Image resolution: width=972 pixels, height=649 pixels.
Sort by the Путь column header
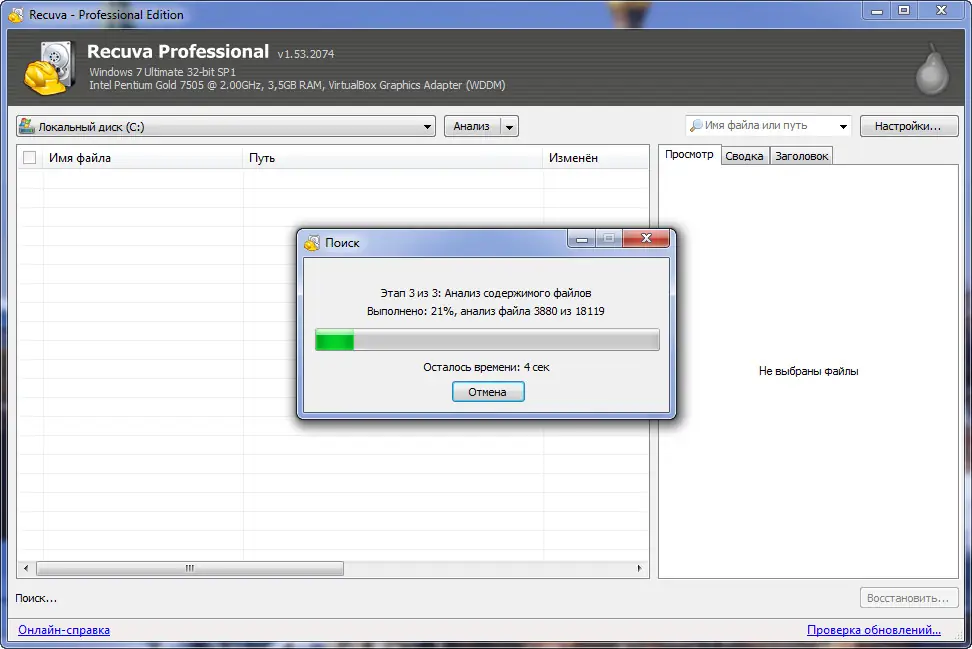click(x=393, y=158)
